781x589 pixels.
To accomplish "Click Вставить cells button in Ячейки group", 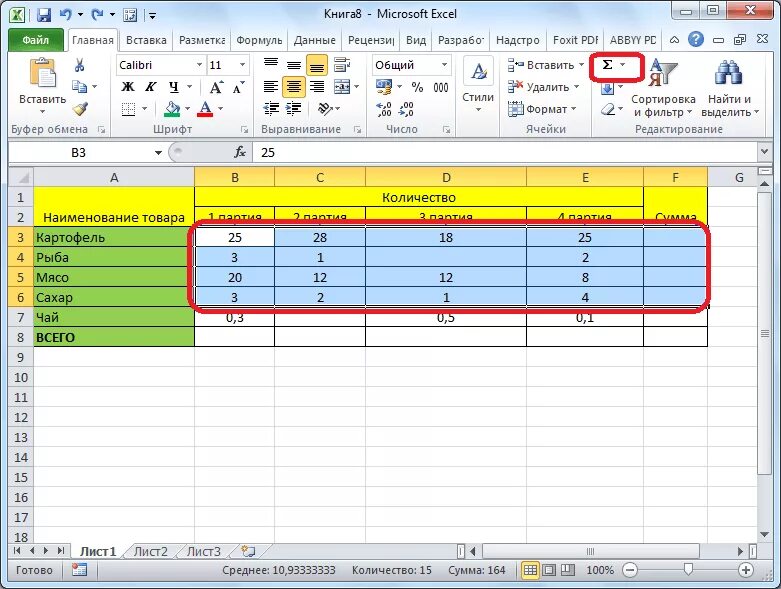I will click(541, 65).
